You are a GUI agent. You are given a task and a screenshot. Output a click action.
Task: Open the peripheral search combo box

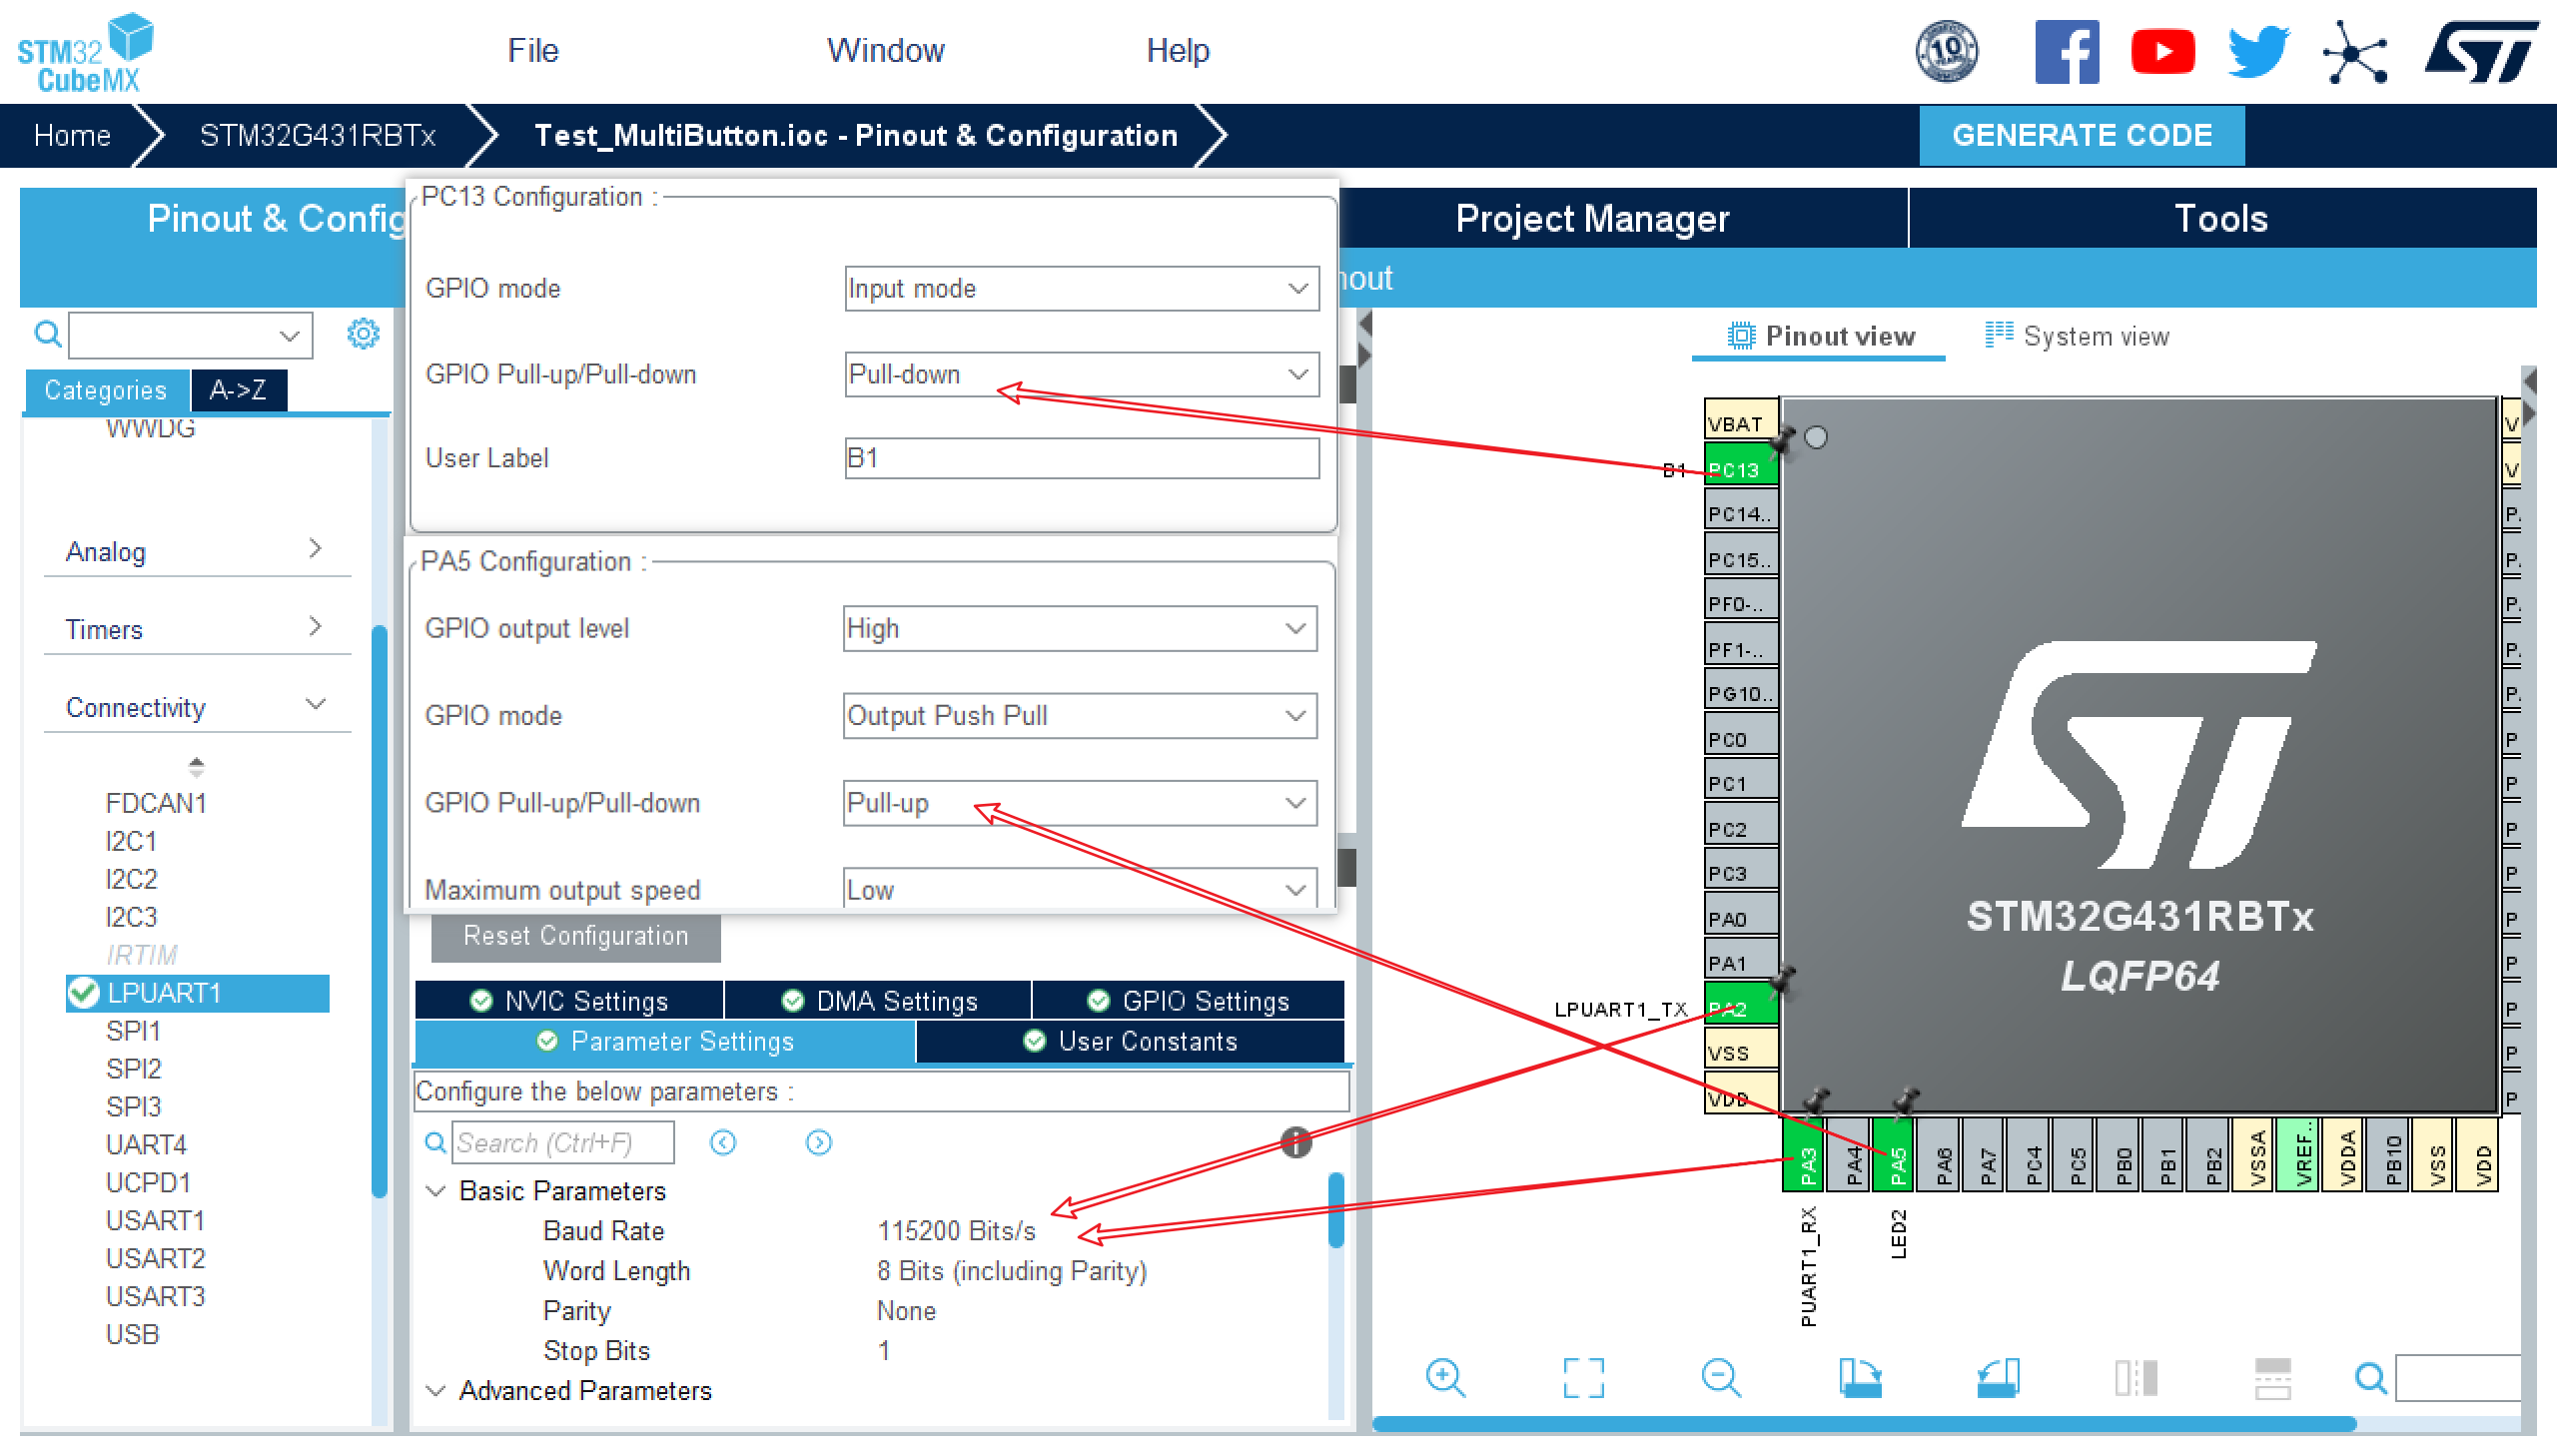click(x=190, y=334)
